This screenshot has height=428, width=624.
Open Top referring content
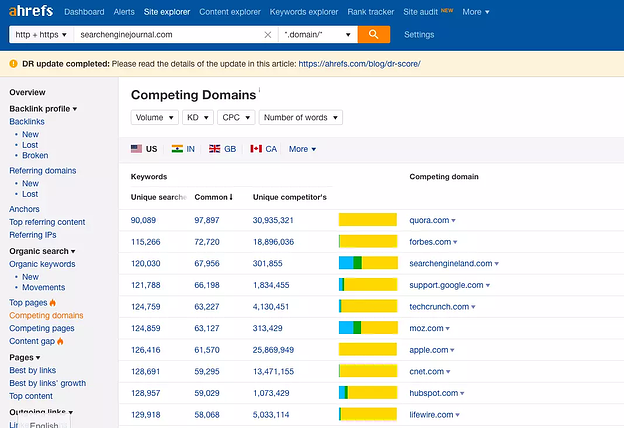coord(47,222)
